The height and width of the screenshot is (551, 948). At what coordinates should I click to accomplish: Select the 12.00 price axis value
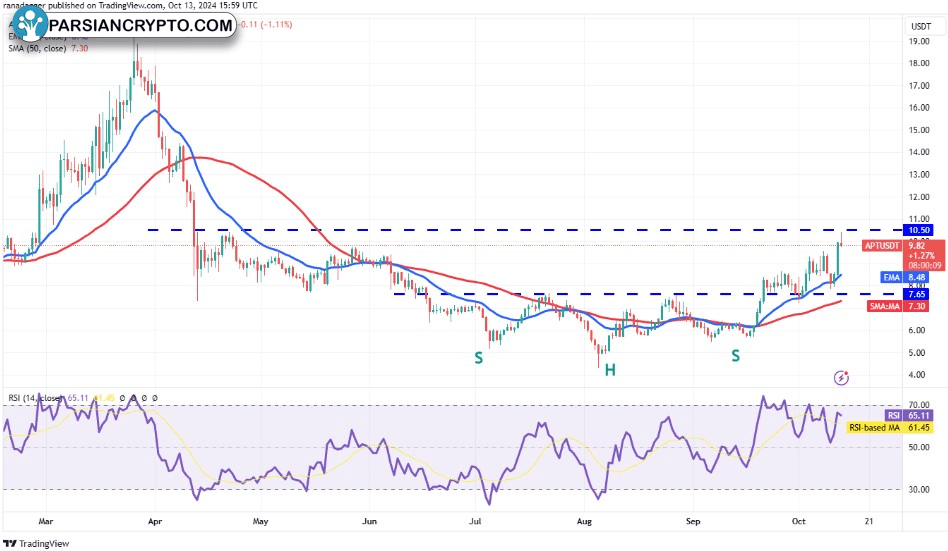click(x=918, y=197)
